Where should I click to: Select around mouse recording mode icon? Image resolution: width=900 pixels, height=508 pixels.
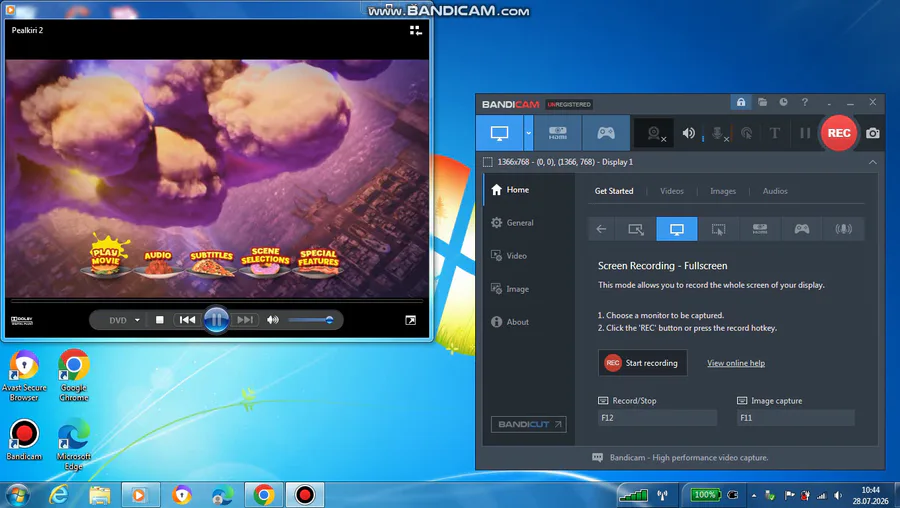tap(718, 229)
